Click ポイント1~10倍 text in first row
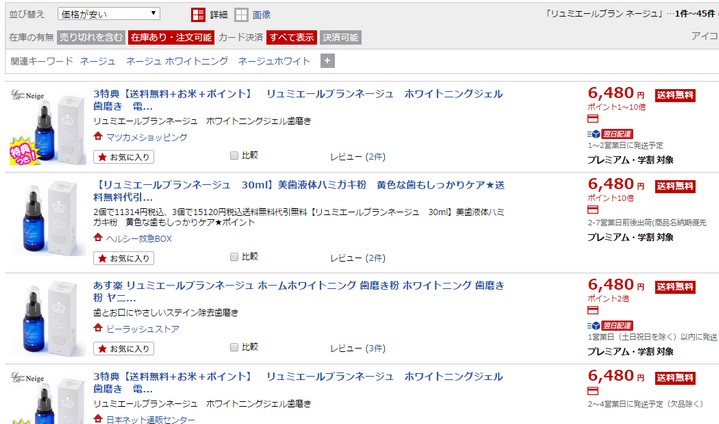719x424 pixels. pos(617,107)
